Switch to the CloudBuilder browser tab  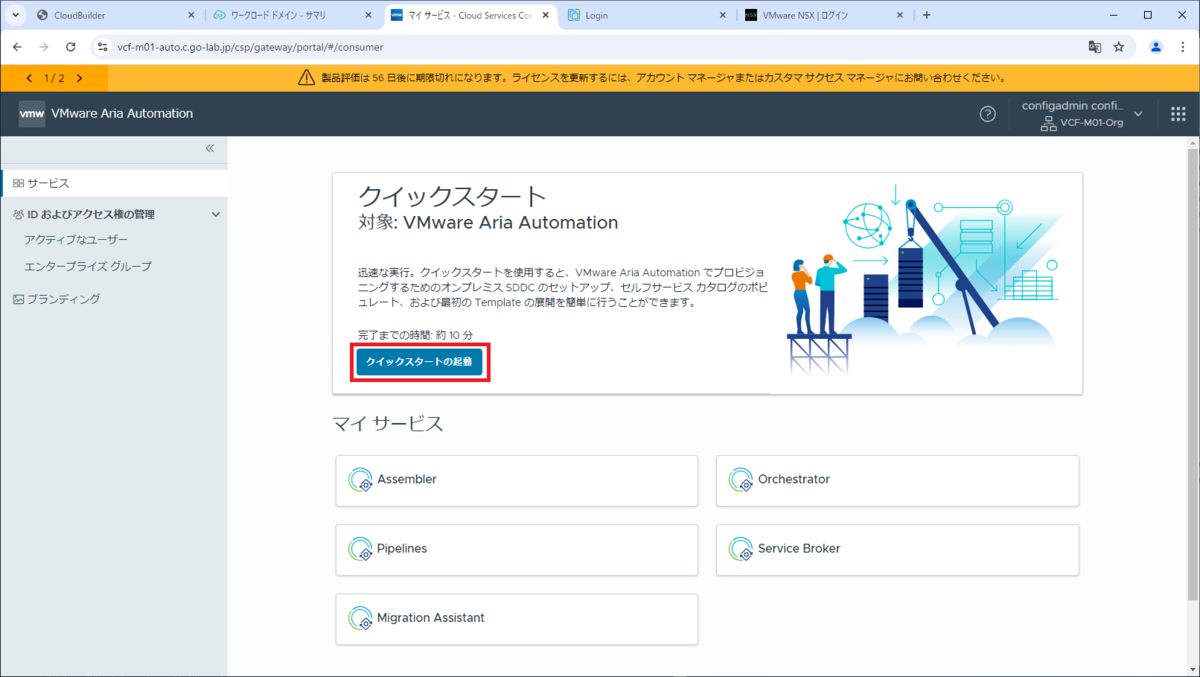113,16
